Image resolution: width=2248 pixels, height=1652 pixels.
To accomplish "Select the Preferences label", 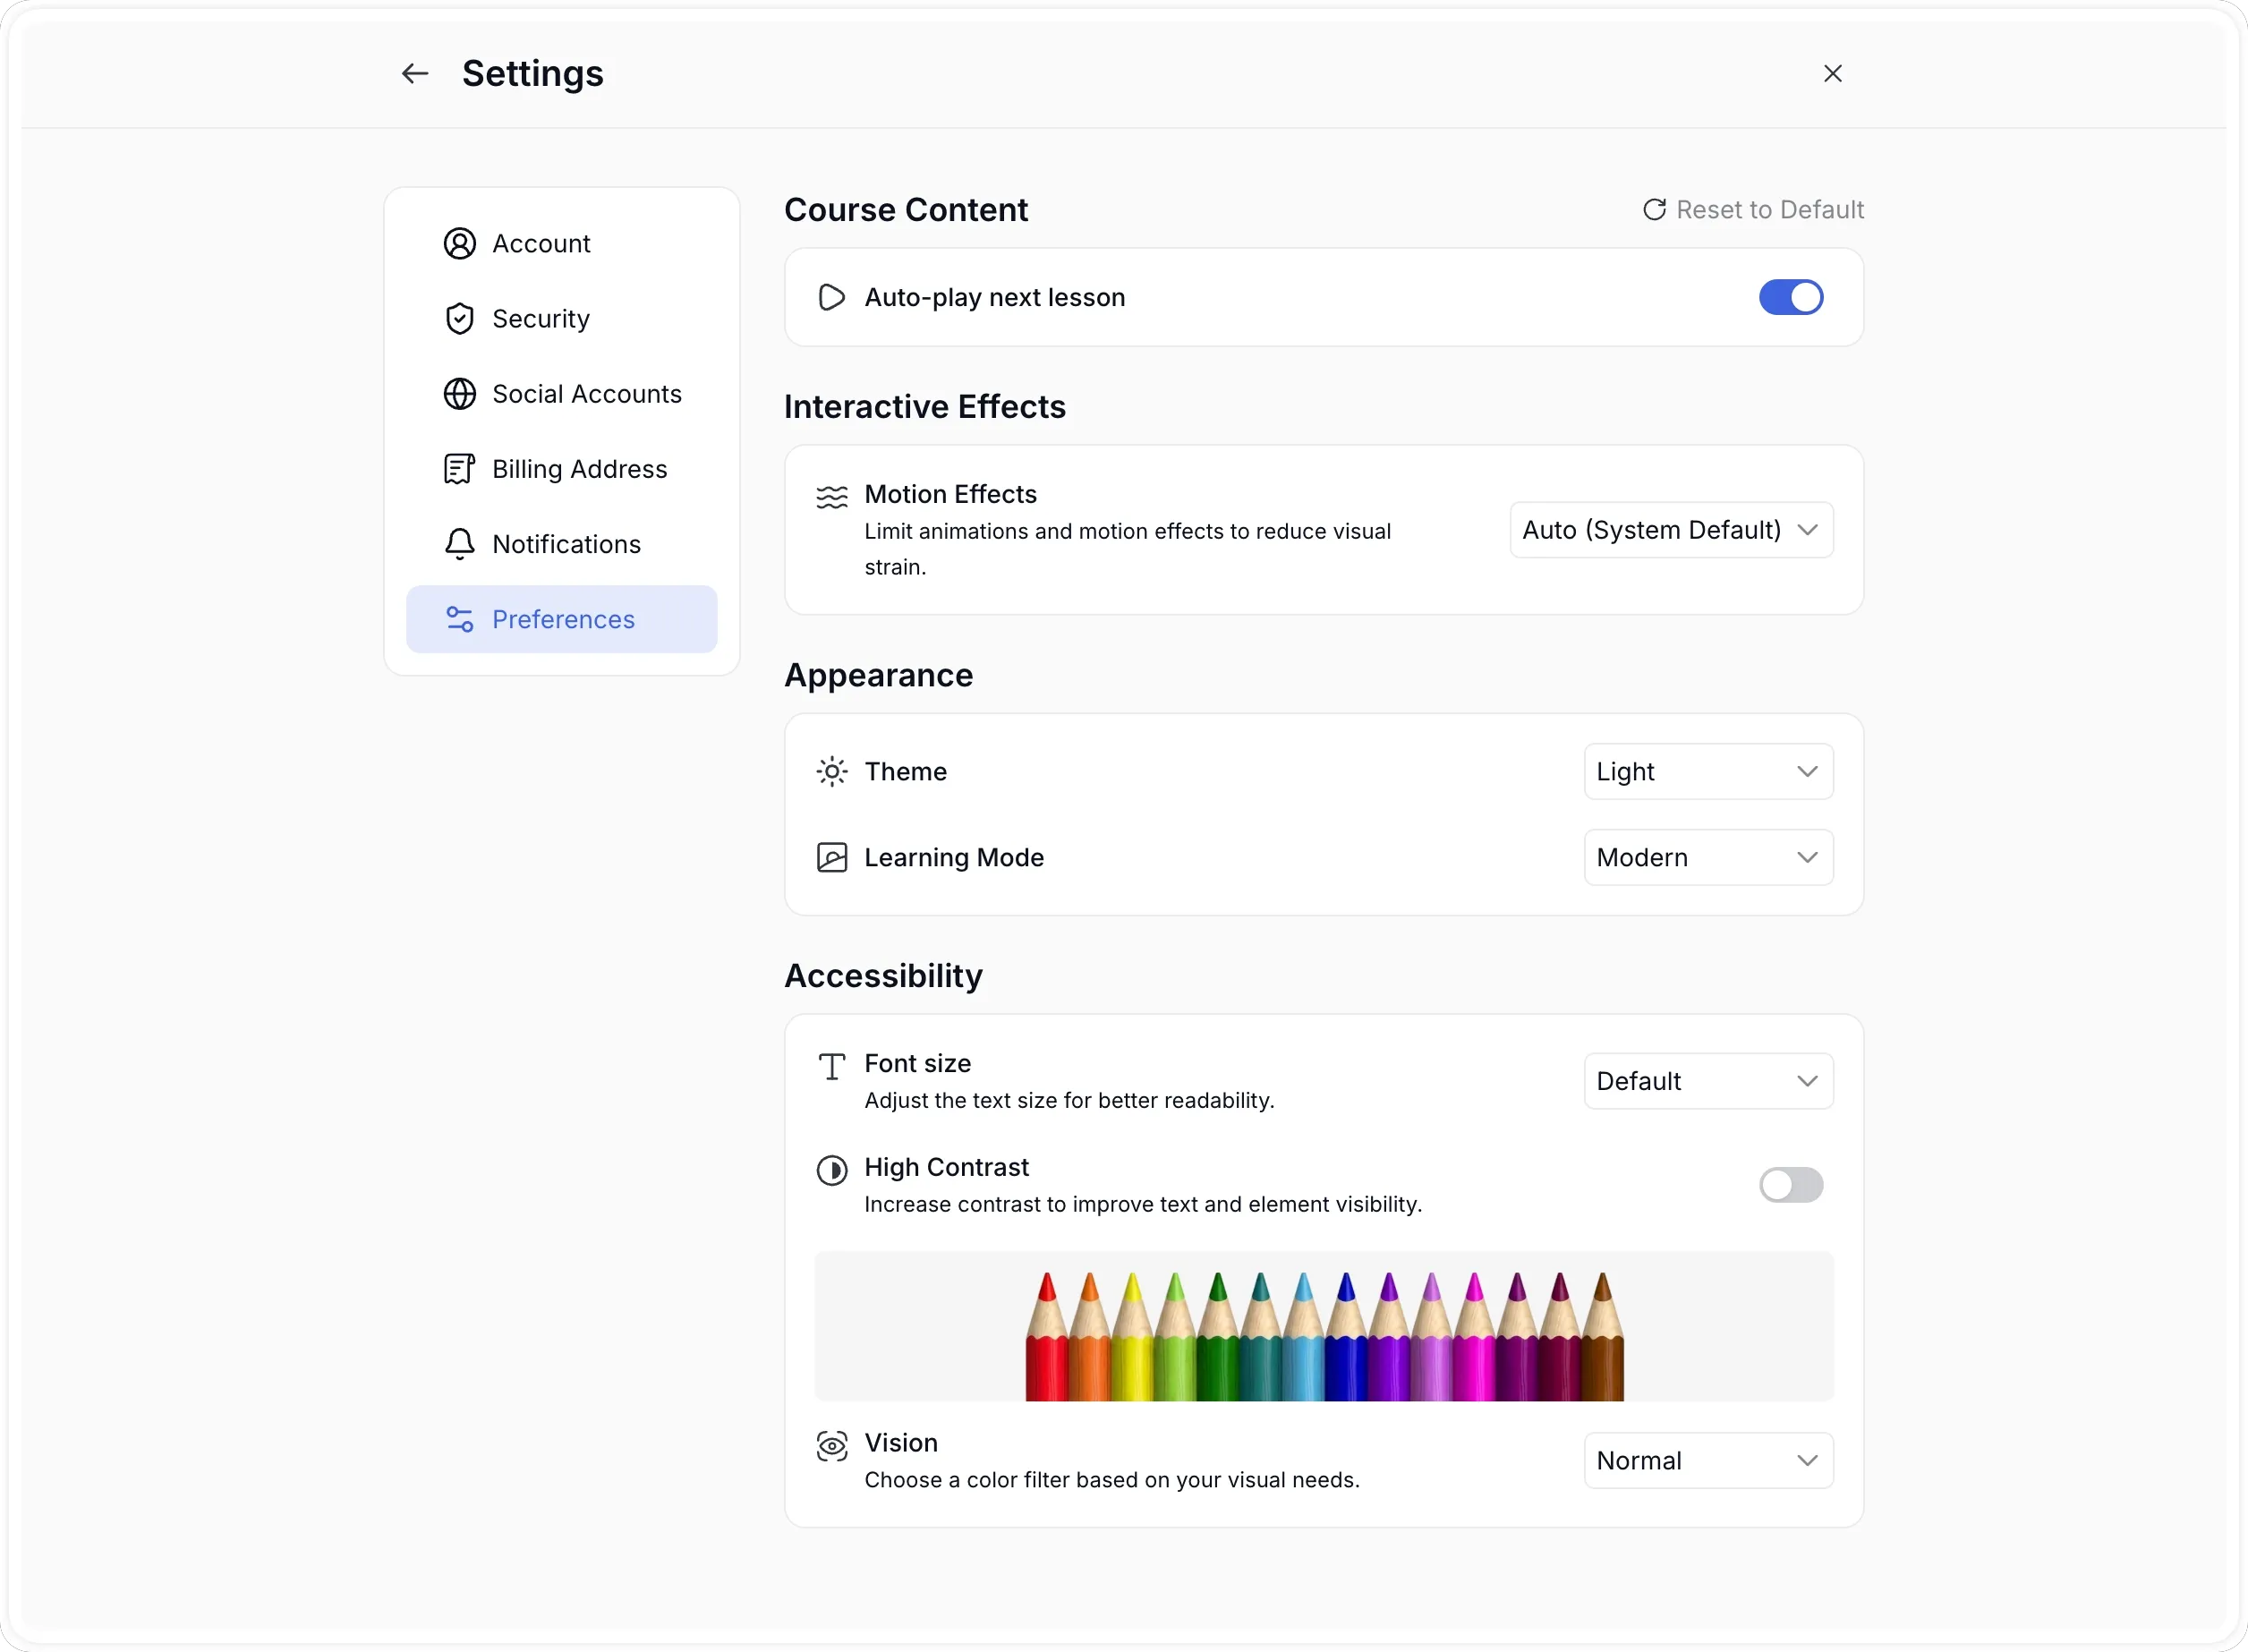I will (x=563, y=619).
